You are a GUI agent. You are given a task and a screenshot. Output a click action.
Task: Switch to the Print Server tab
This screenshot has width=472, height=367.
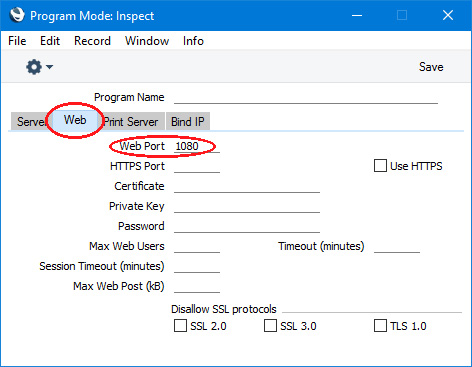coord(131,122)
